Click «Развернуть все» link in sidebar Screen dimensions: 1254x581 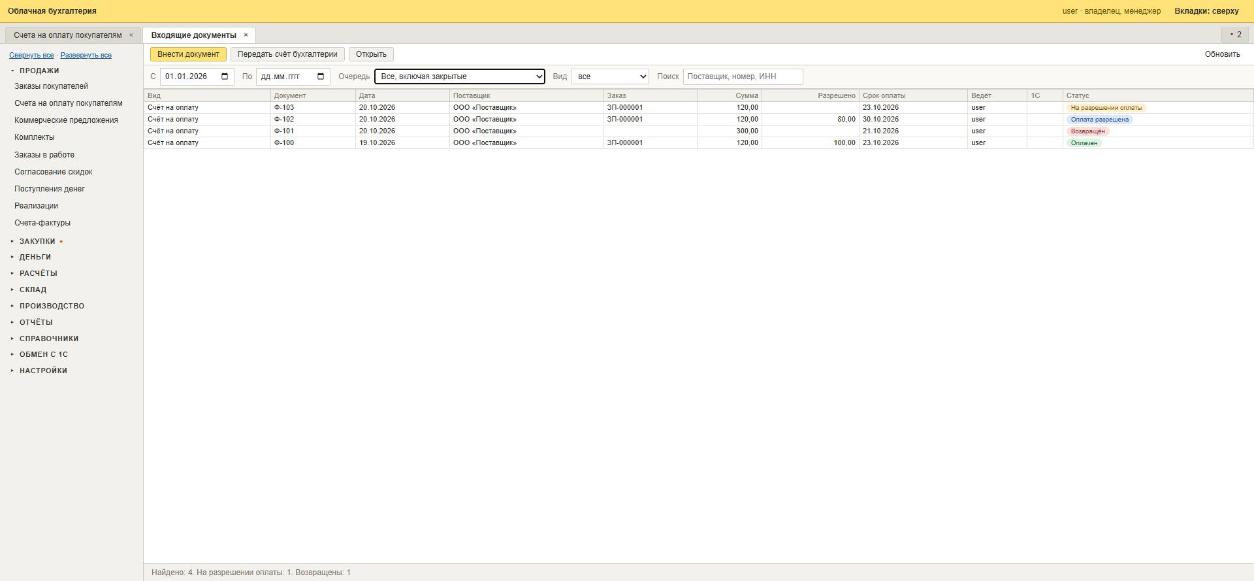(x=86, y=55)
